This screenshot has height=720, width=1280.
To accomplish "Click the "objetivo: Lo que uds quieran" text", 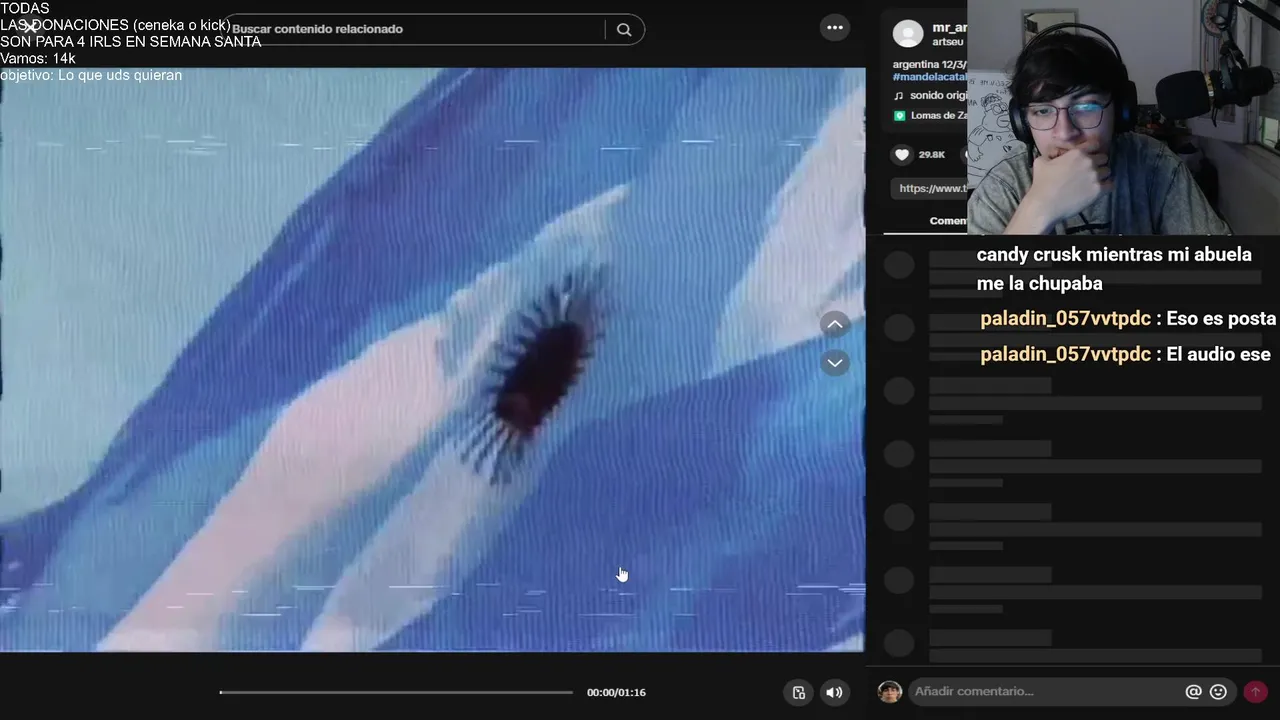I will (x=91, y=75).
